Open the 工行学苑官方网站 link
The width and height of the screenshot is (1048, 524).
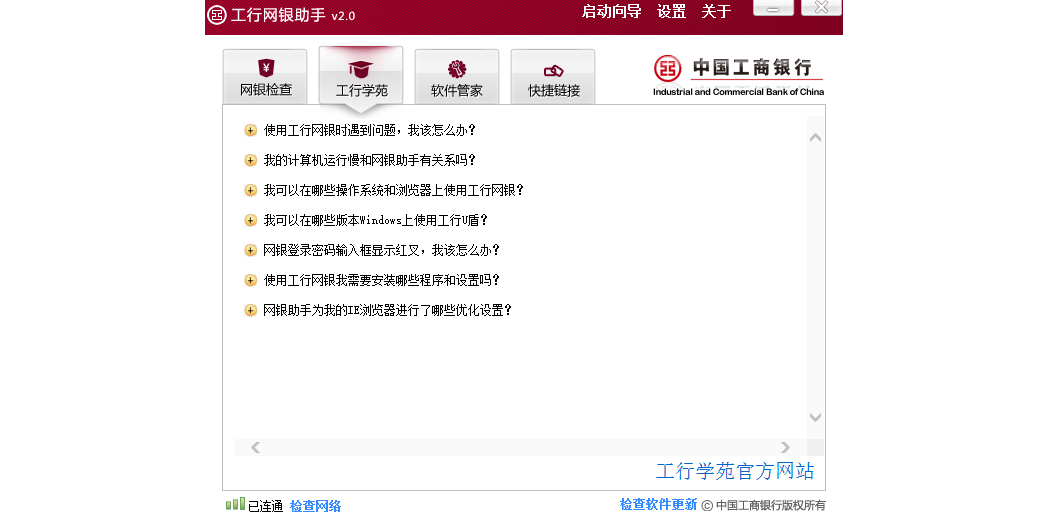click(735, 471)
